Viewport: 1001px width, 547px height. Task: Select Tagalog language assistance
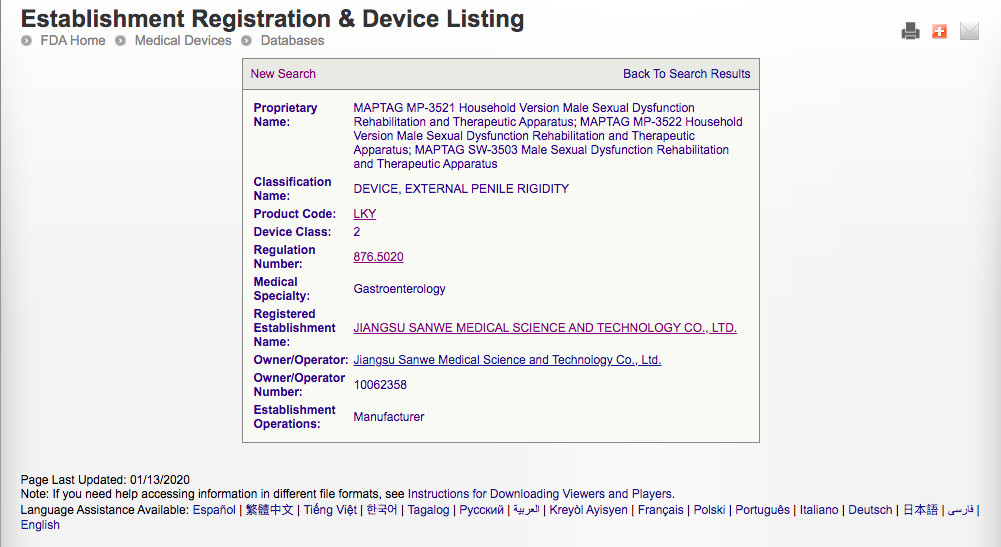pyautogui.click(x=428, y=510)
